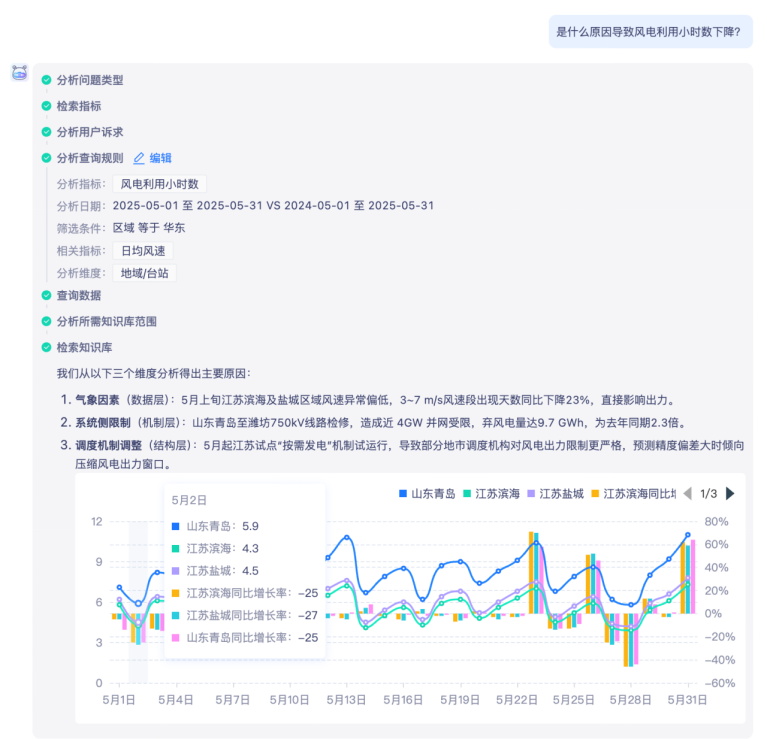Click the 地域/台站 dimension tag
The width and height of the screenshot is (767, 739).
click(x=144, y=273)
